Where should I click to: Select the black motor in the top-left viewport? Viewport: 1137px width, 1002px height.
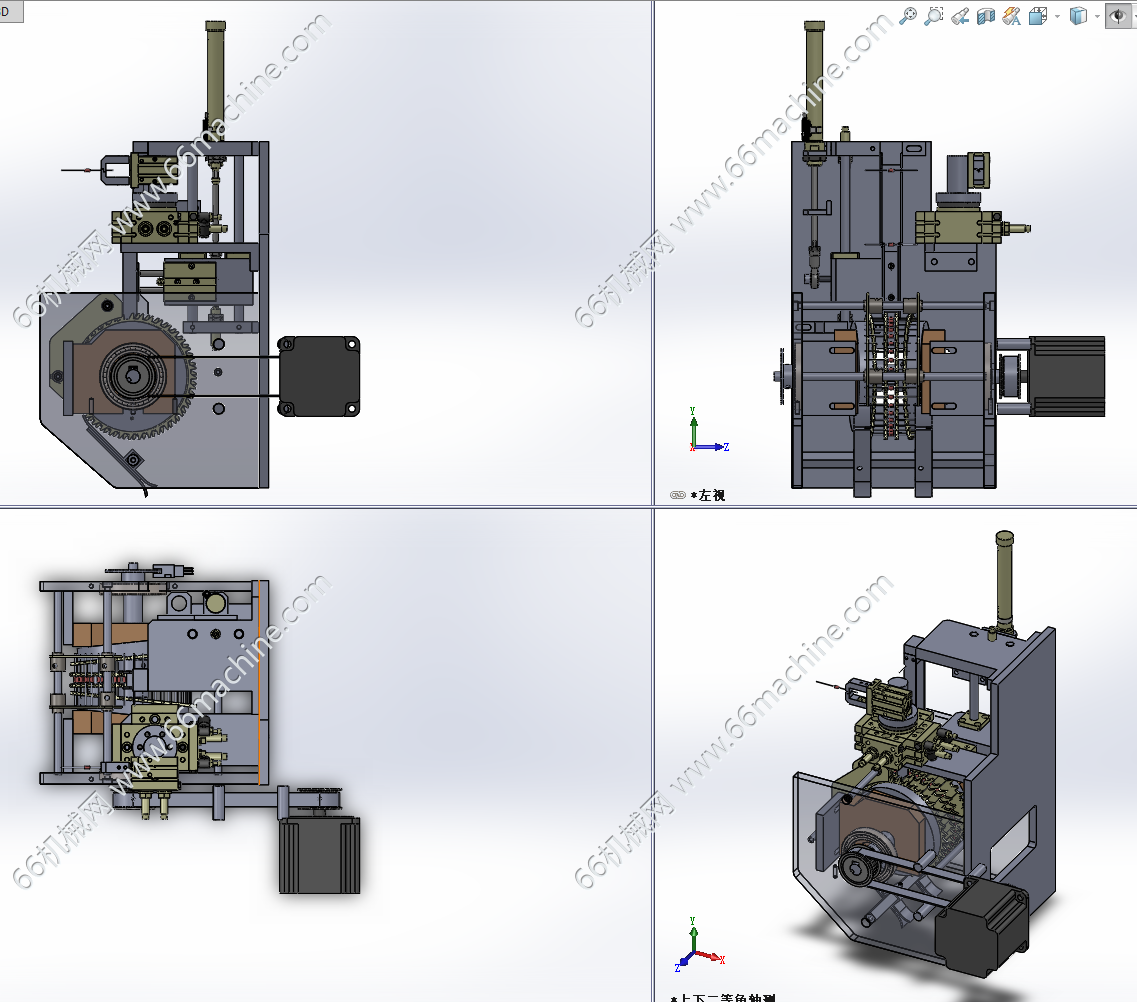point(319,376)
